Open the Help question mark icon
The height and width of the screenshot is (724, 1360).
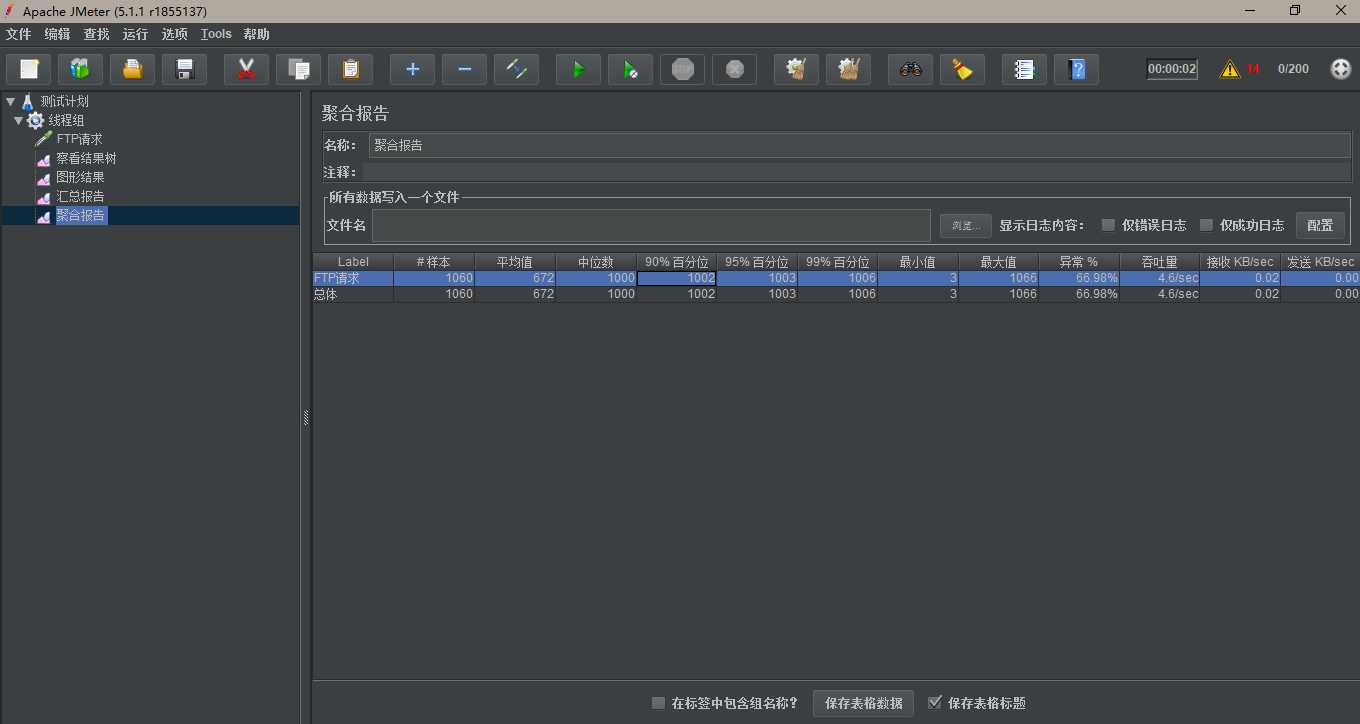1076,69
